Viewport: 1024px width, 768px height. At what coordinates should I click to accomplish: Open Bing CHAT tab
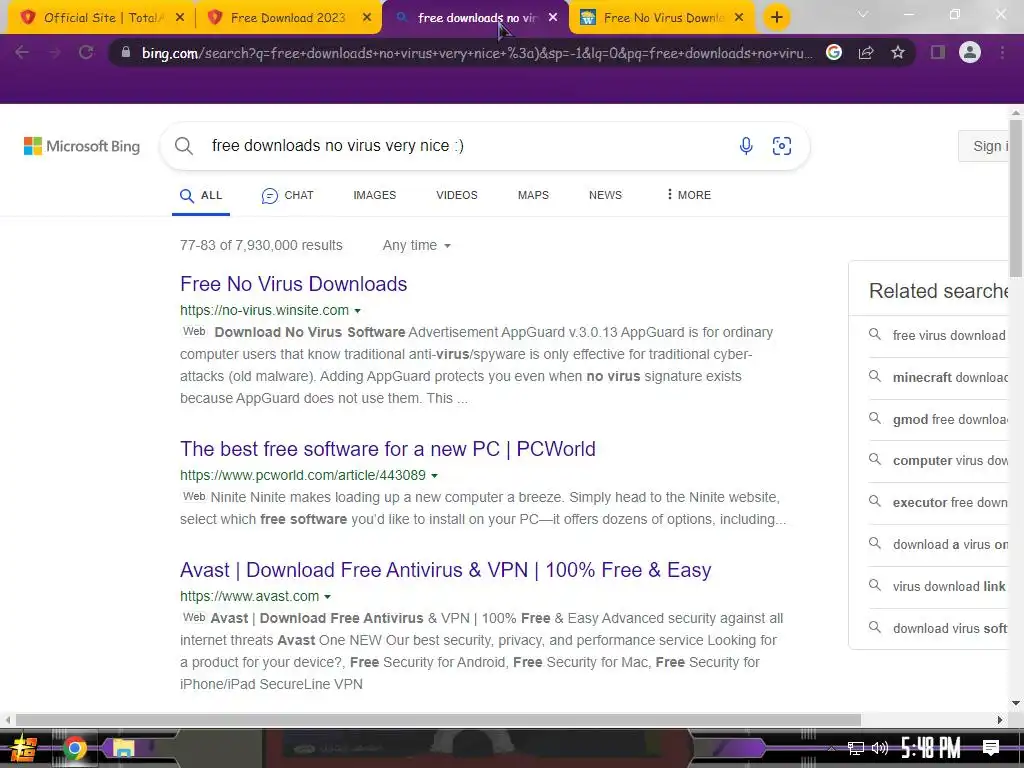pos(287,195)
